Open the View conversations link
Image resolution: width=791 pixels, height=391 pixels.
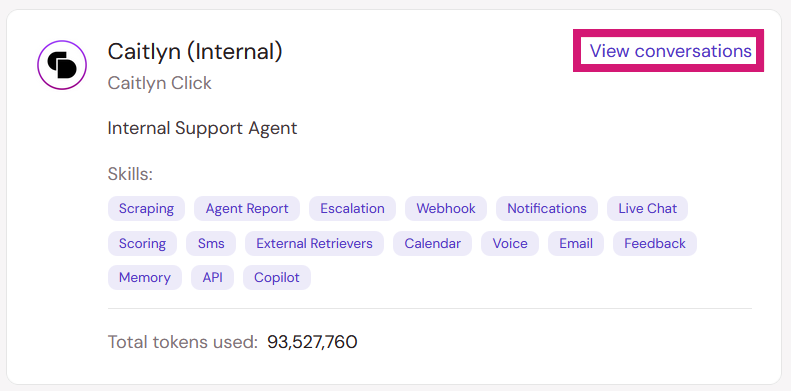[x=670, y=51]
